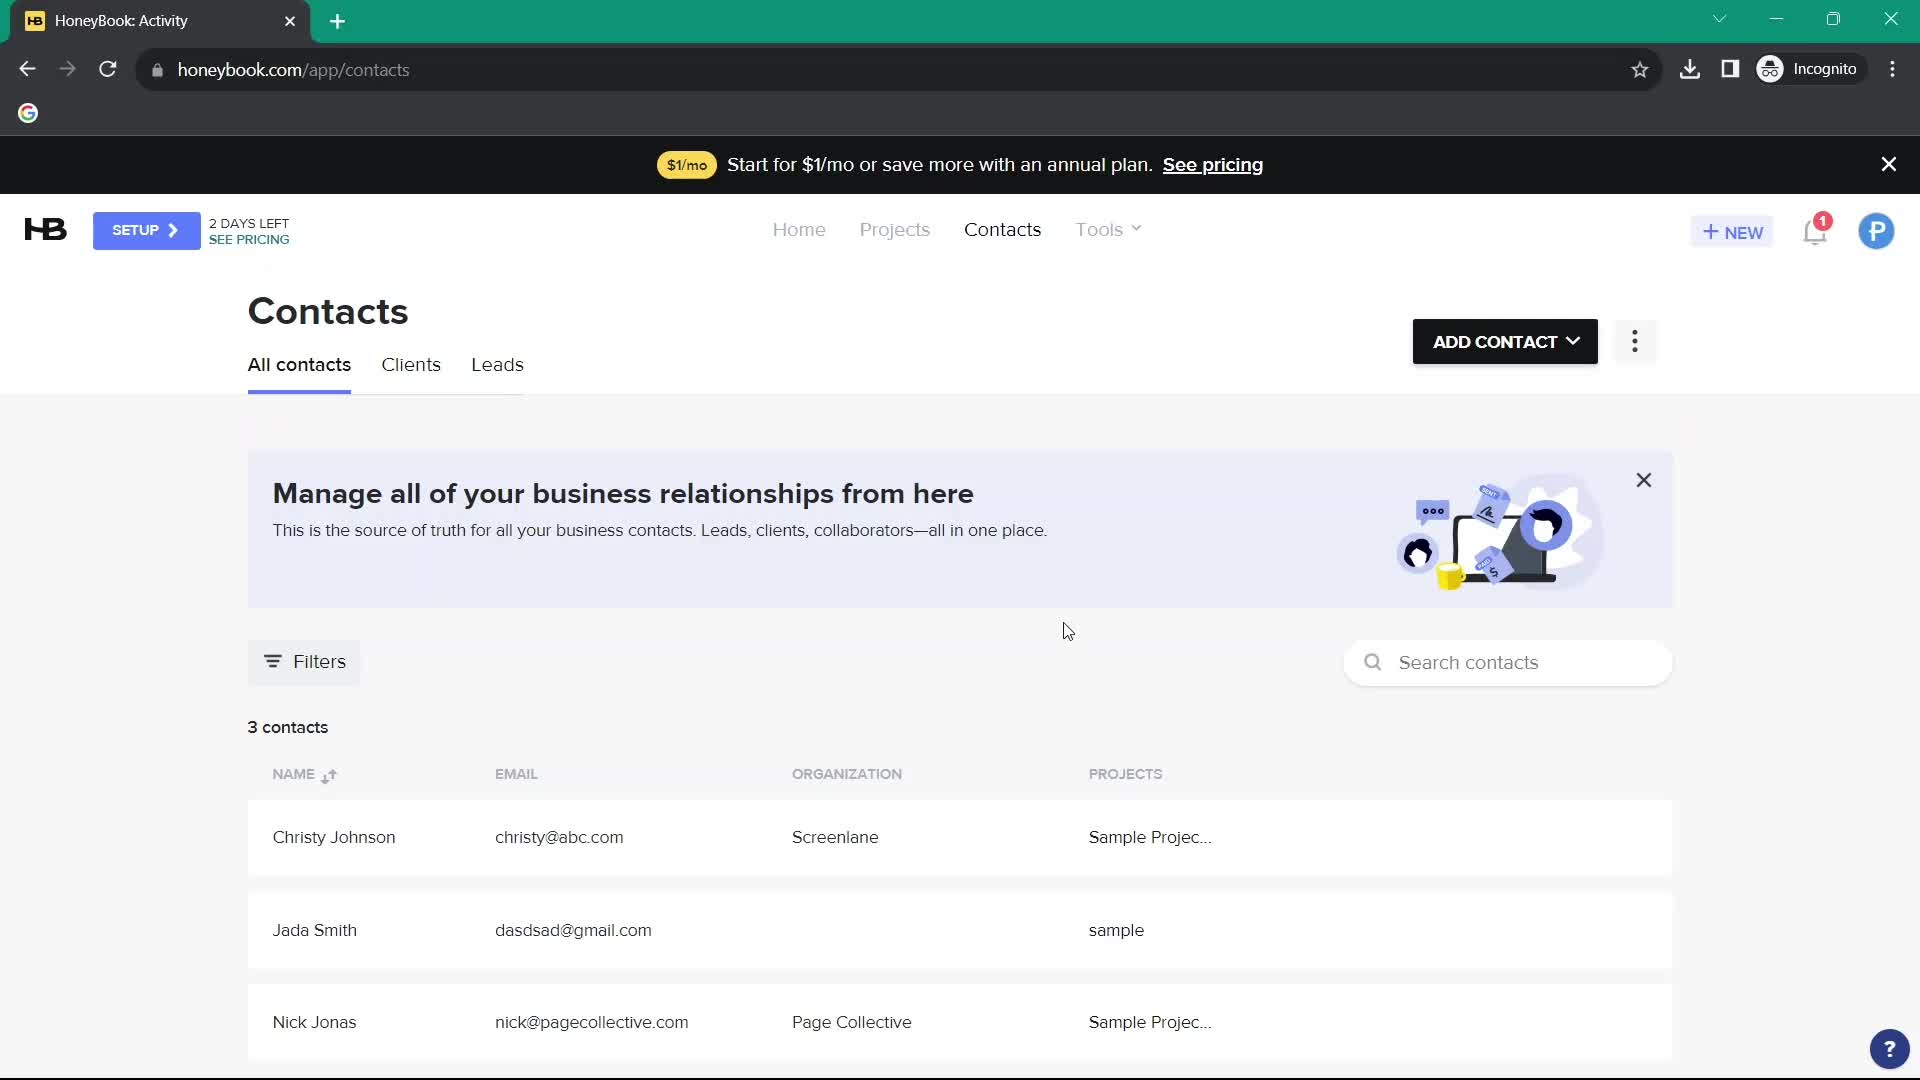Screen dimensions: 1920x1080
Task: Click the three-dot more options icon
Action: point(1635,342)
